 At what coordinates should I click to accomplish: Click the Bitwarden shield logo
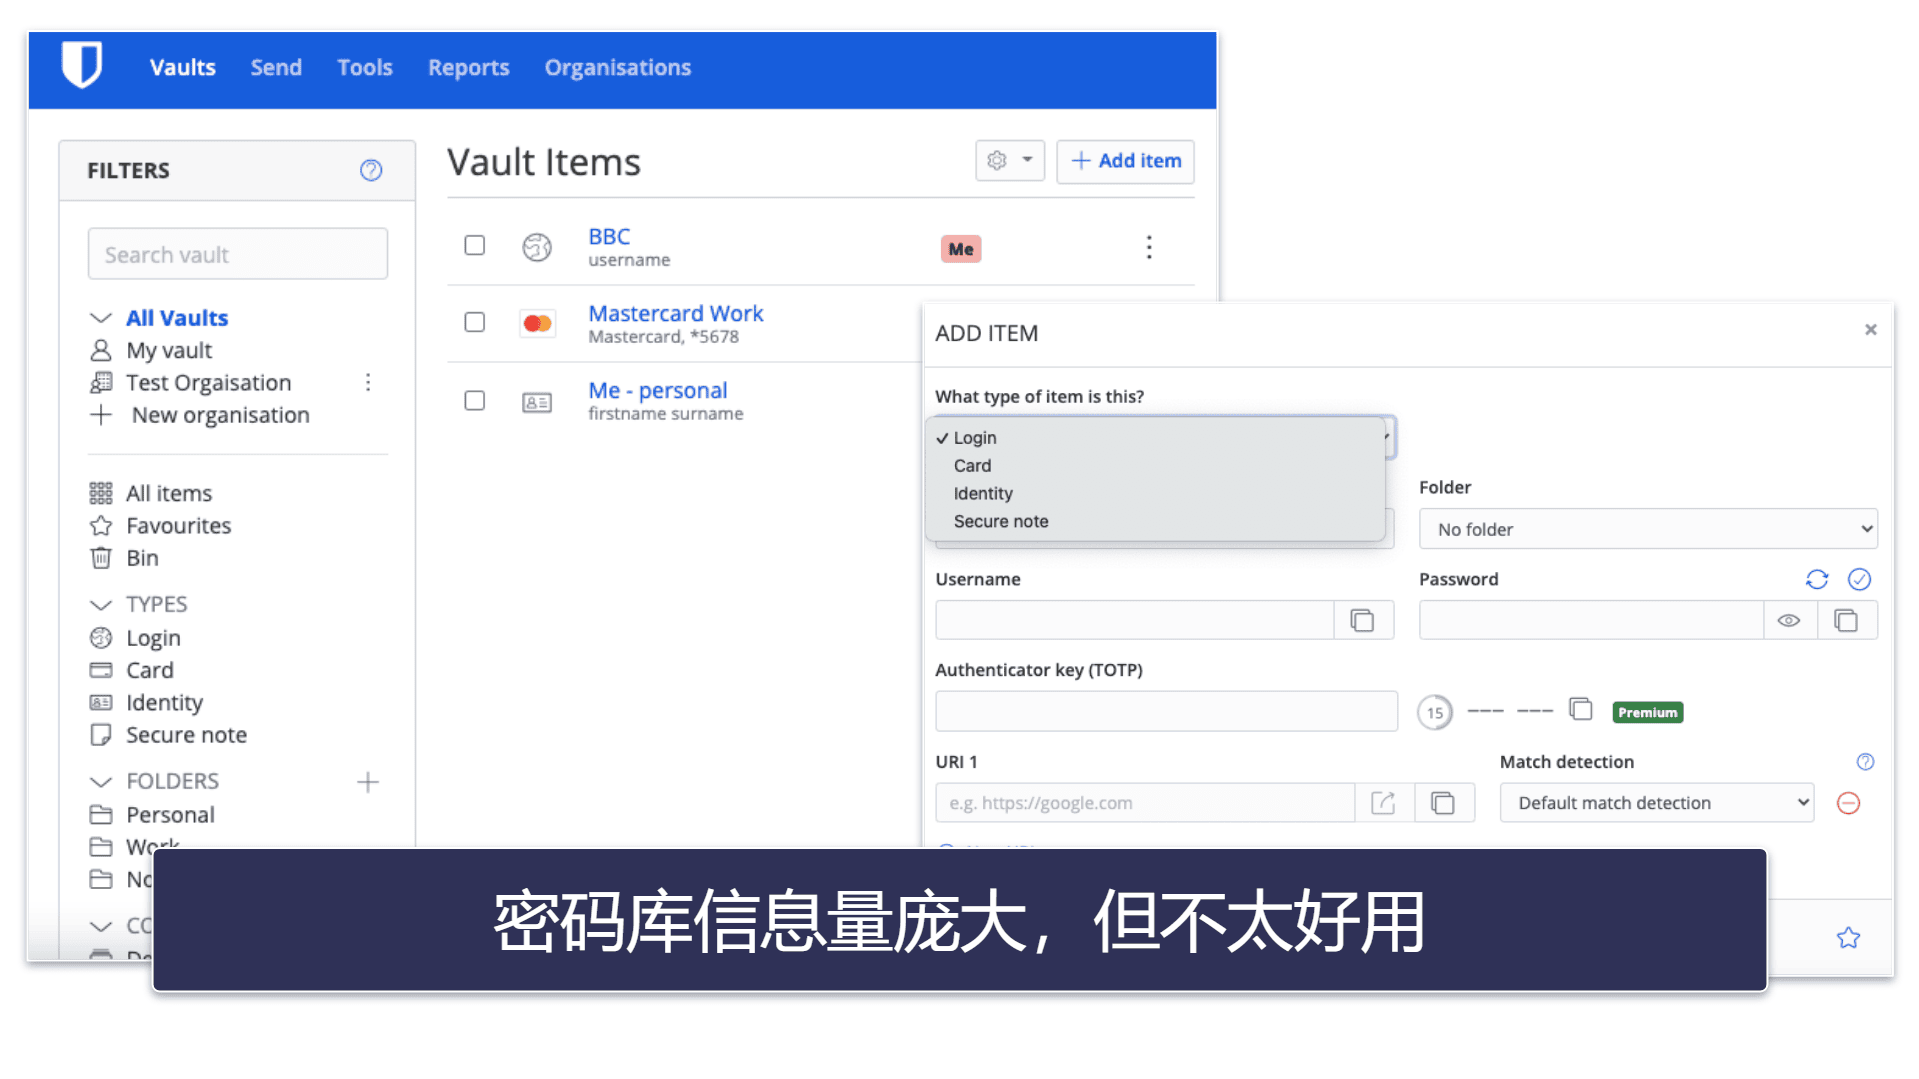click(x=82, y=65)
